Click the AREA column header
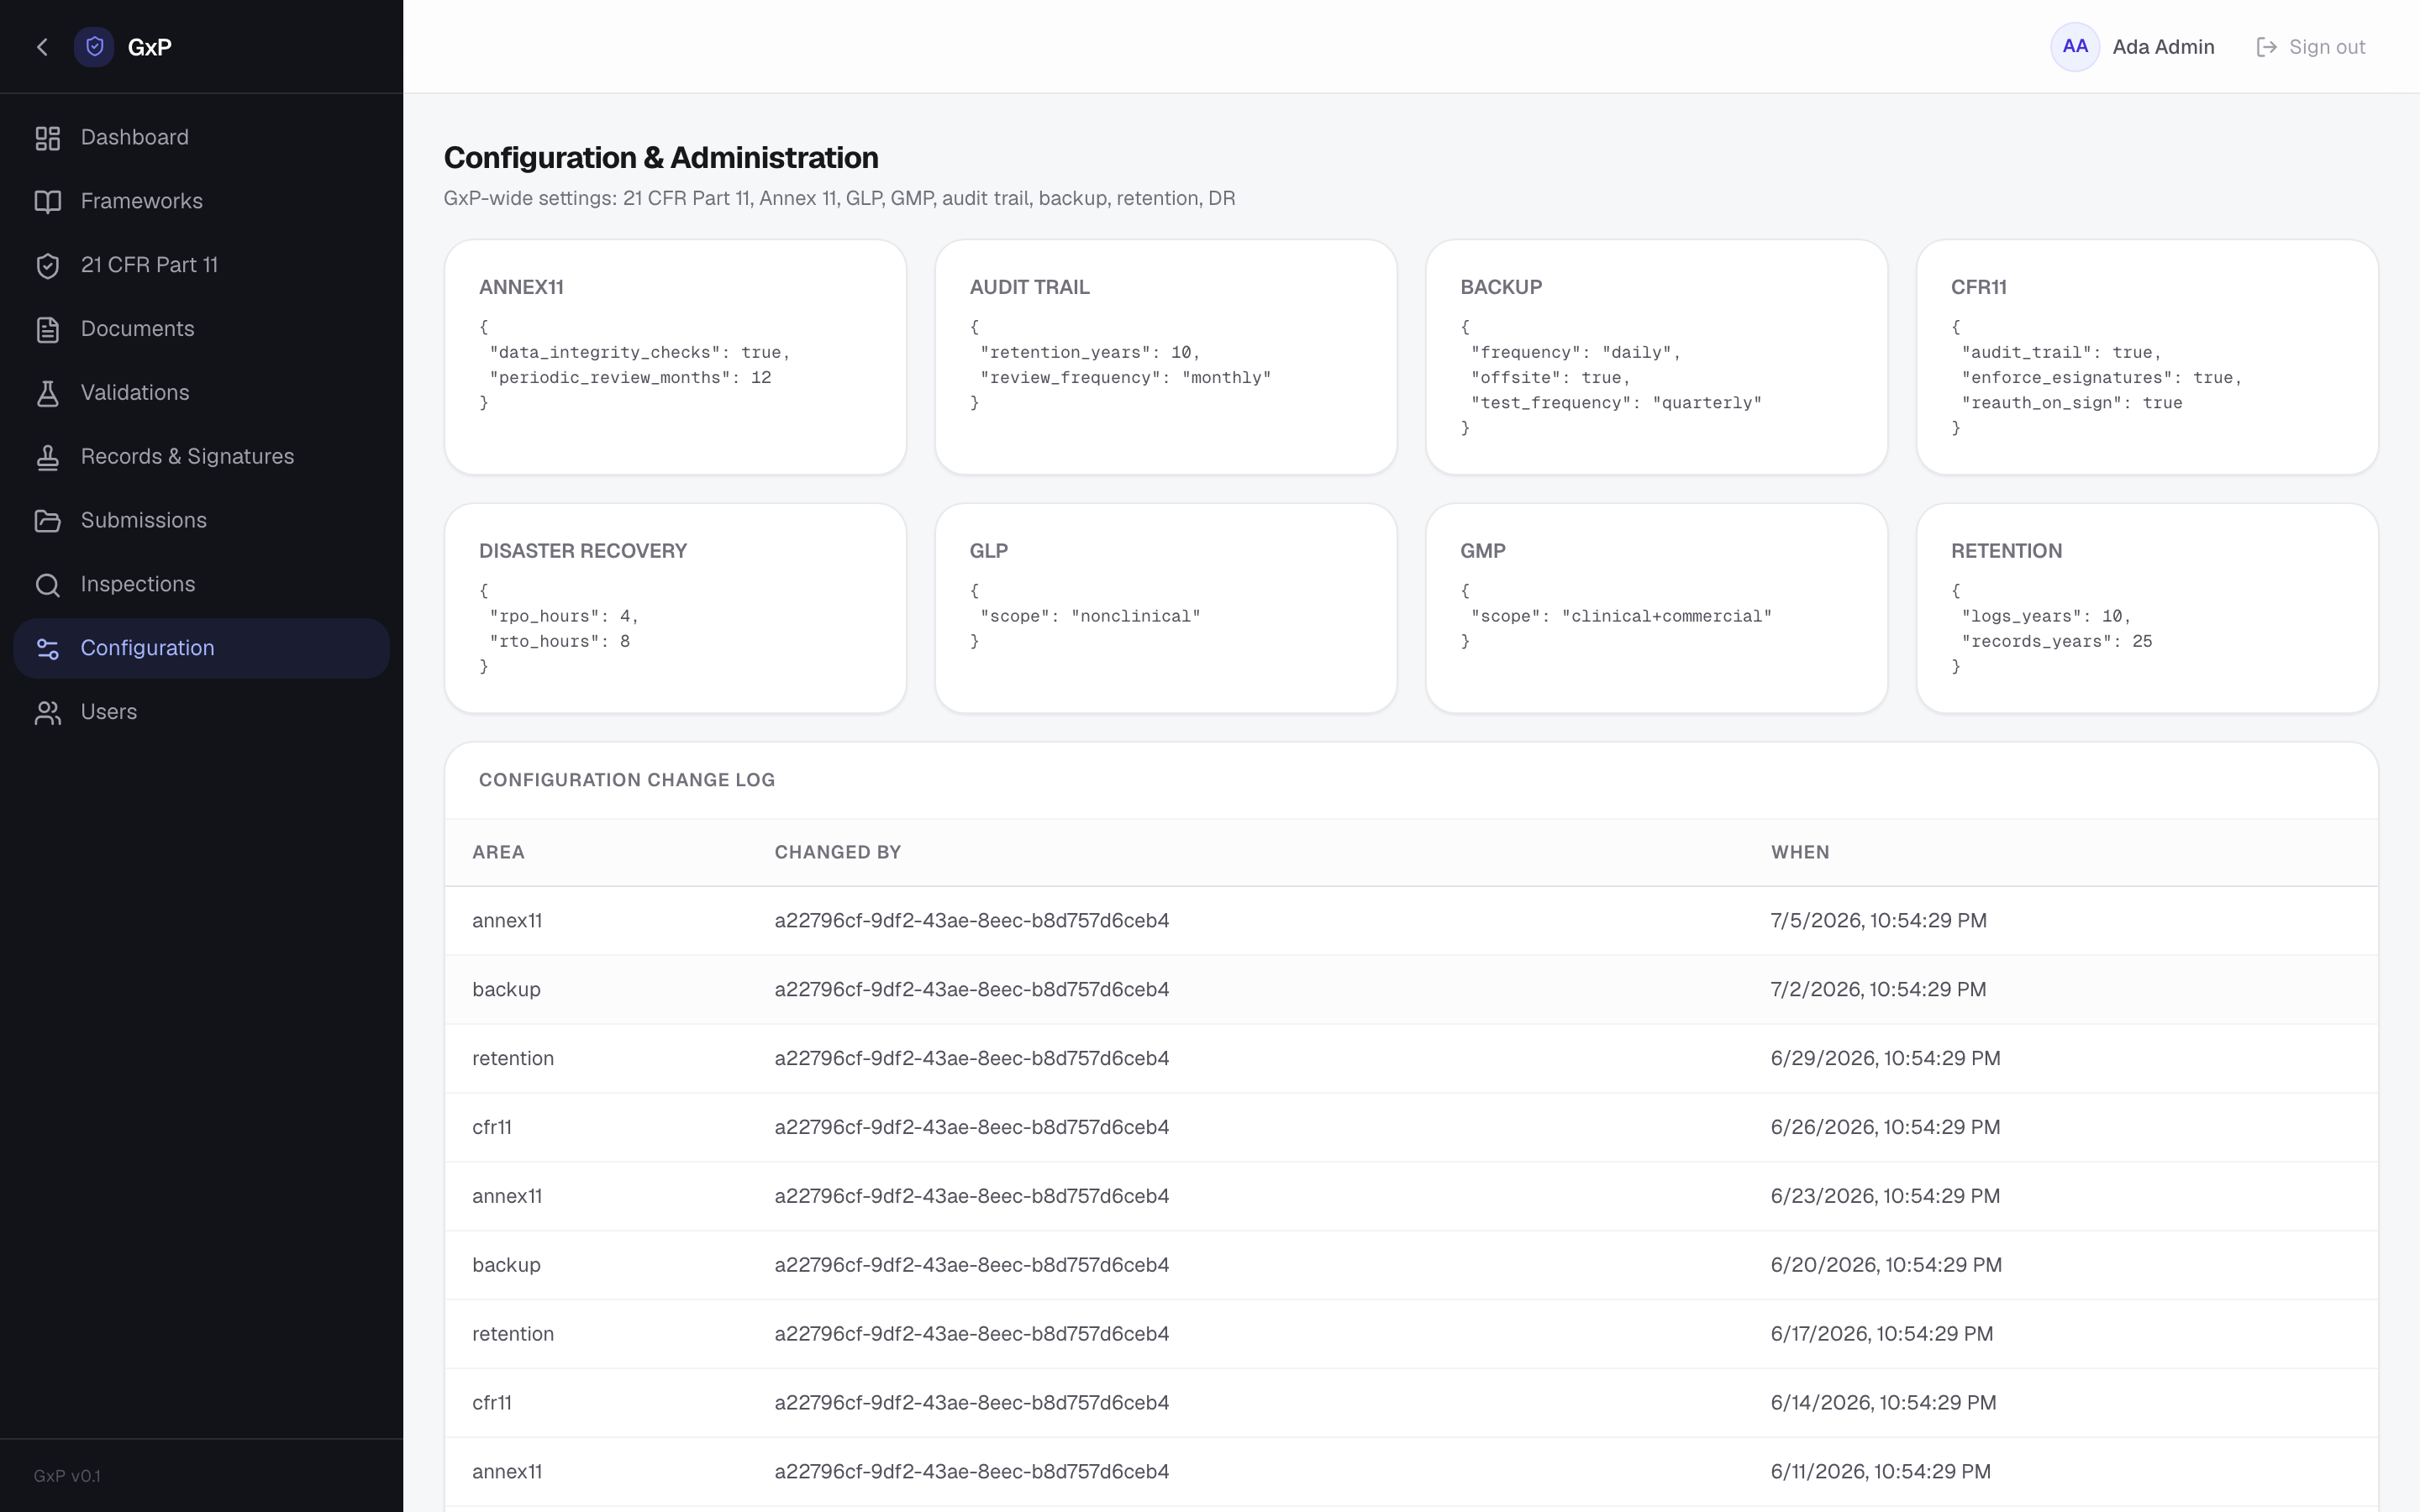 [498, 853]
